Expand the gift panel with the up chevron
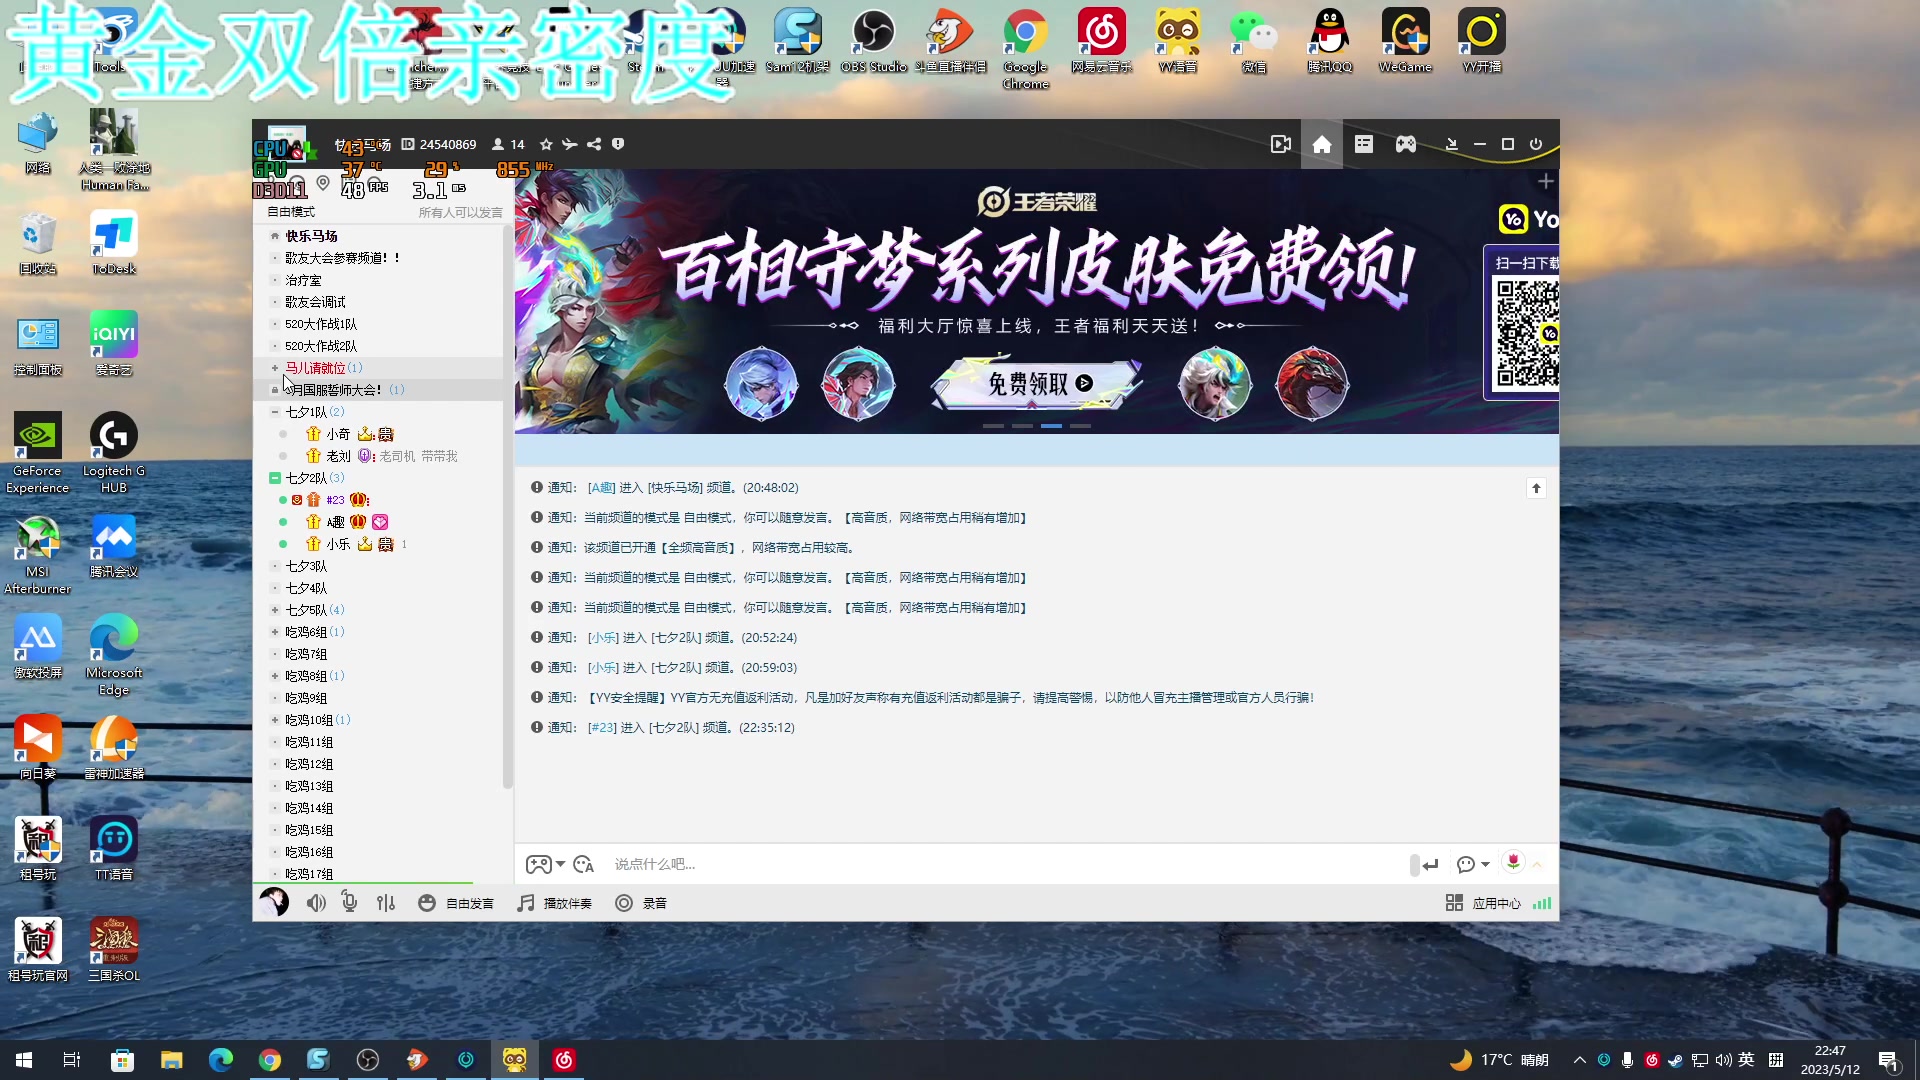The height and width of the screenshot is (1080, 1920). (1537, 865)
